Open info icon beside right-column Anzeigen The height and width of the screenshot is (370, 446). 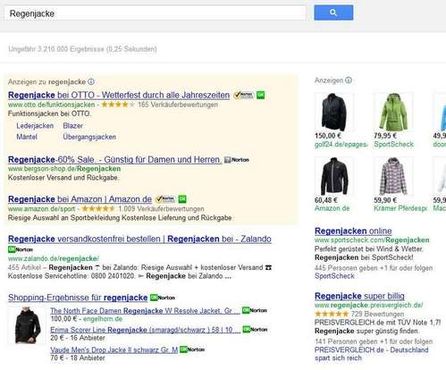[x=348, y=80]
